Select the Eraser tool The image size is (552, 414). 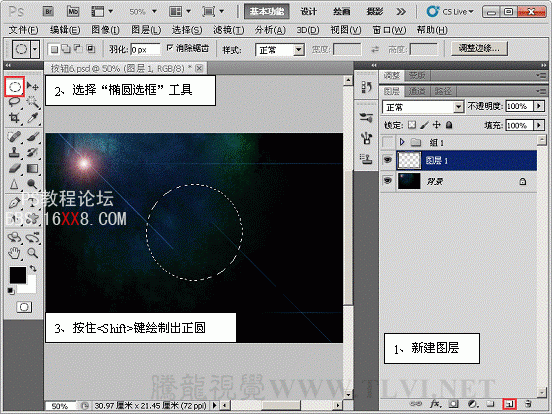[14, 168]
